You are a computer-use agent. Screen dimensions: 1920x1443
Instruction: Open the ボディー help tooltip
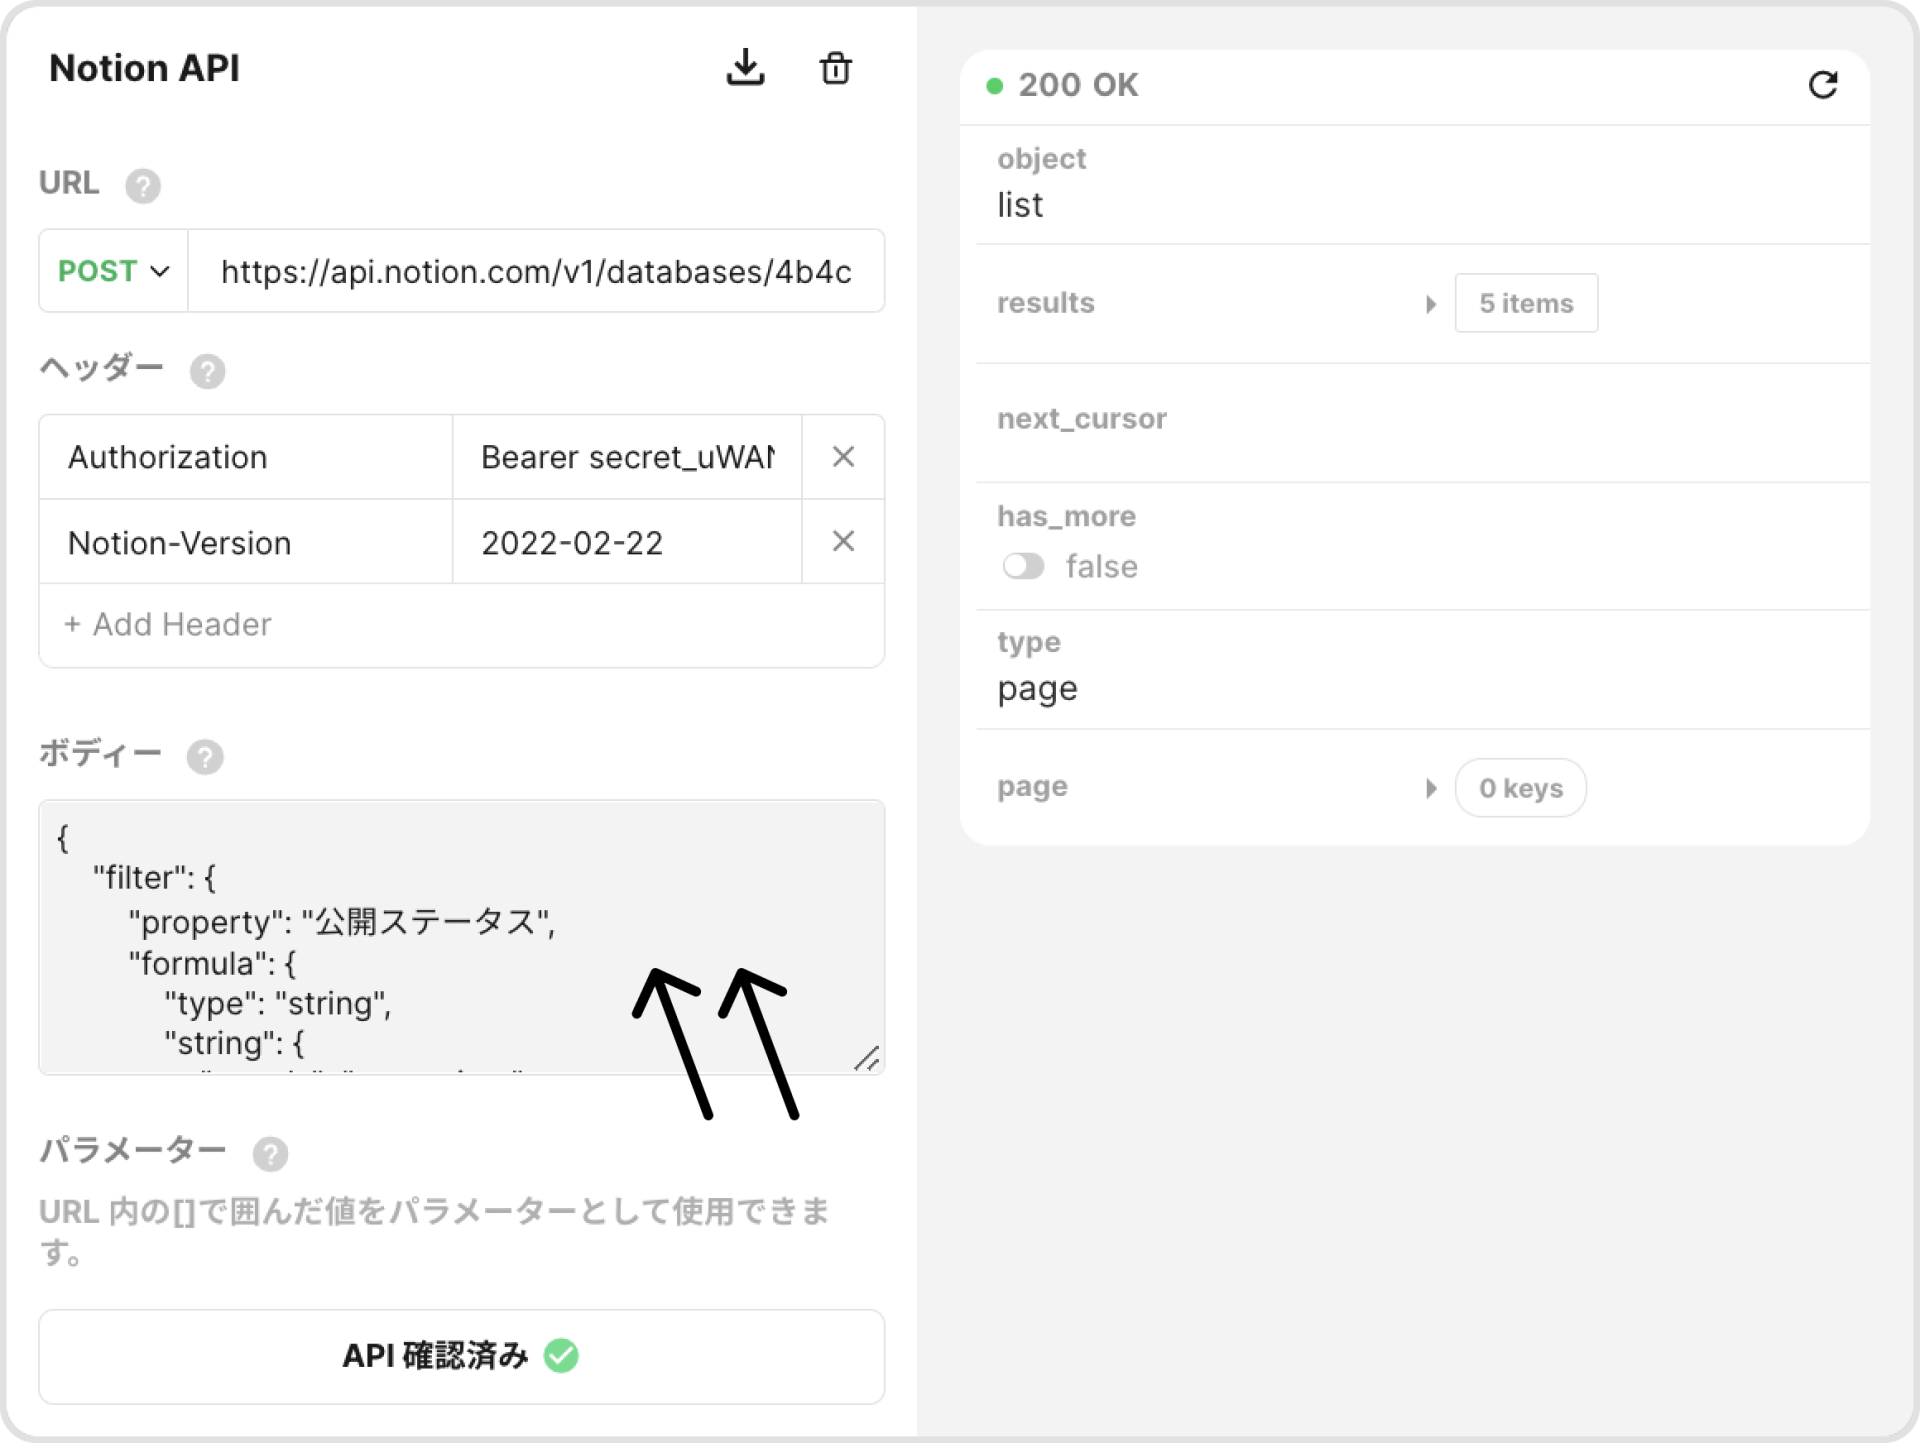(205, 757)
